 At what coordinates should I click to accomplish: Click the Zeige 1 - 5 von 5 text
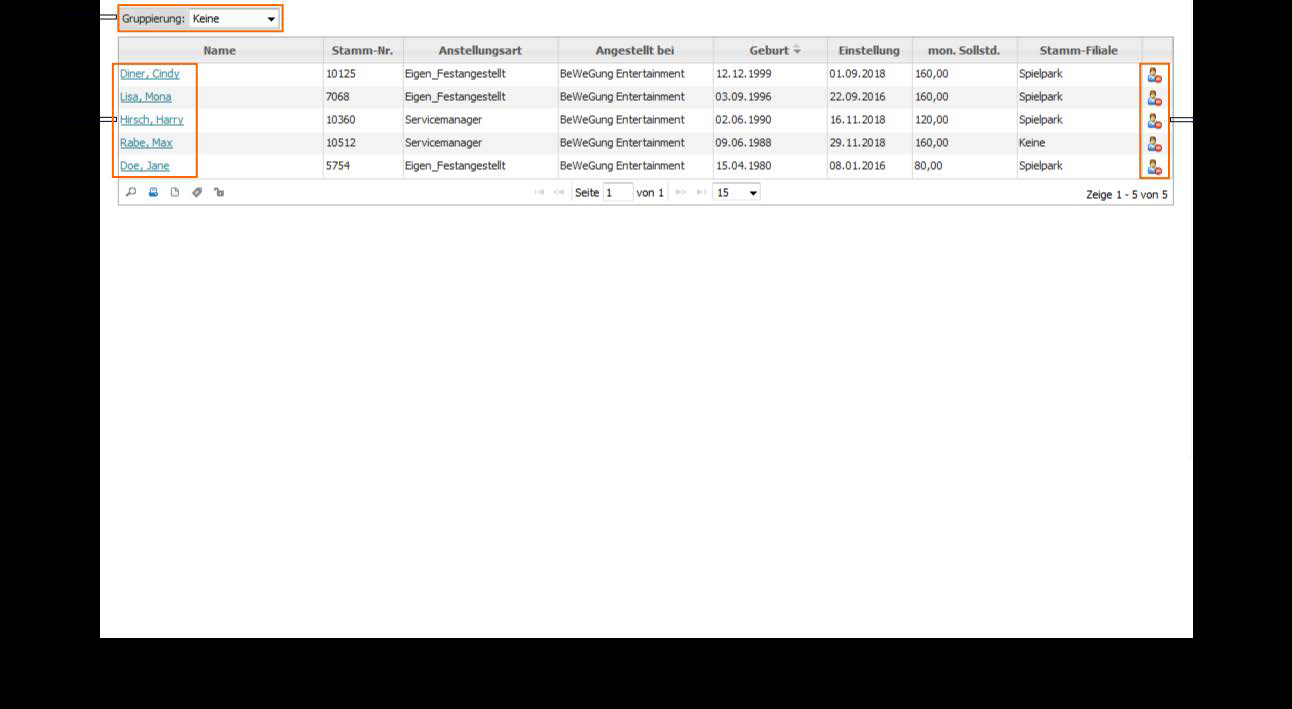pyautogui.click(x=1127, y=194)
